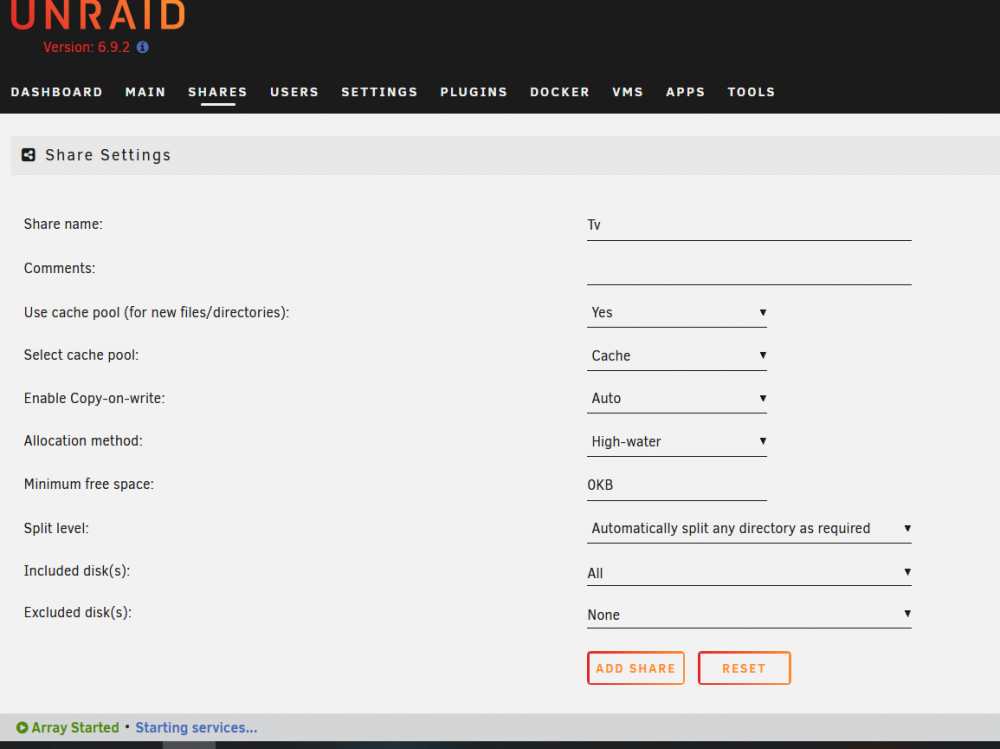Open the Use cache pool dropdown

tap(677, 313)
